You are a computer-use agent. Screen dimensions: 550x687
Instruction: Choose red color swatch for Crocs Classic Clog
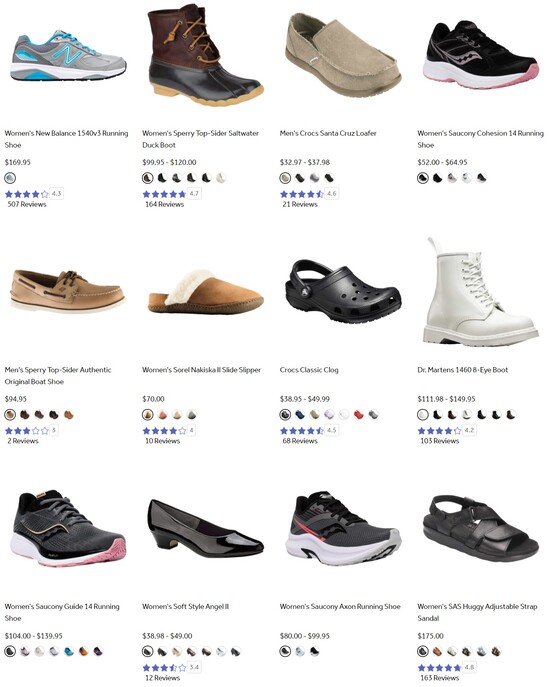pyautogui.click(x=358, y=414)
